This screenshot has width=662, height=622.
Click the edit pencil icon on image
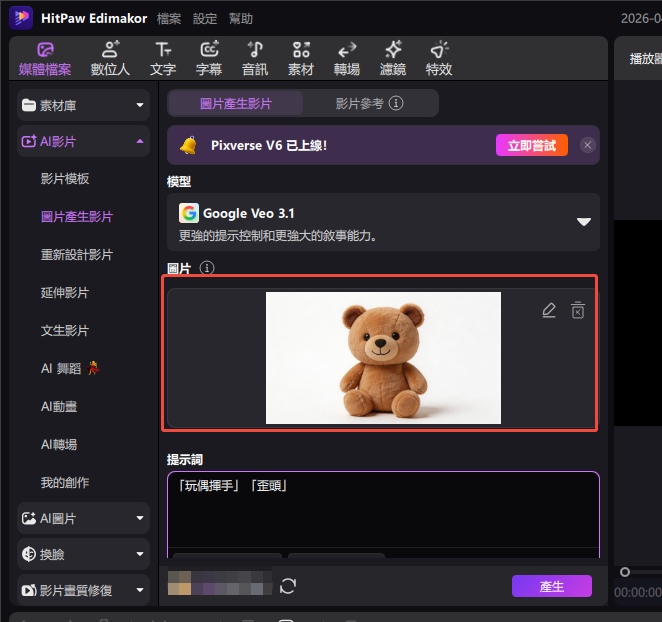(548, 311)
